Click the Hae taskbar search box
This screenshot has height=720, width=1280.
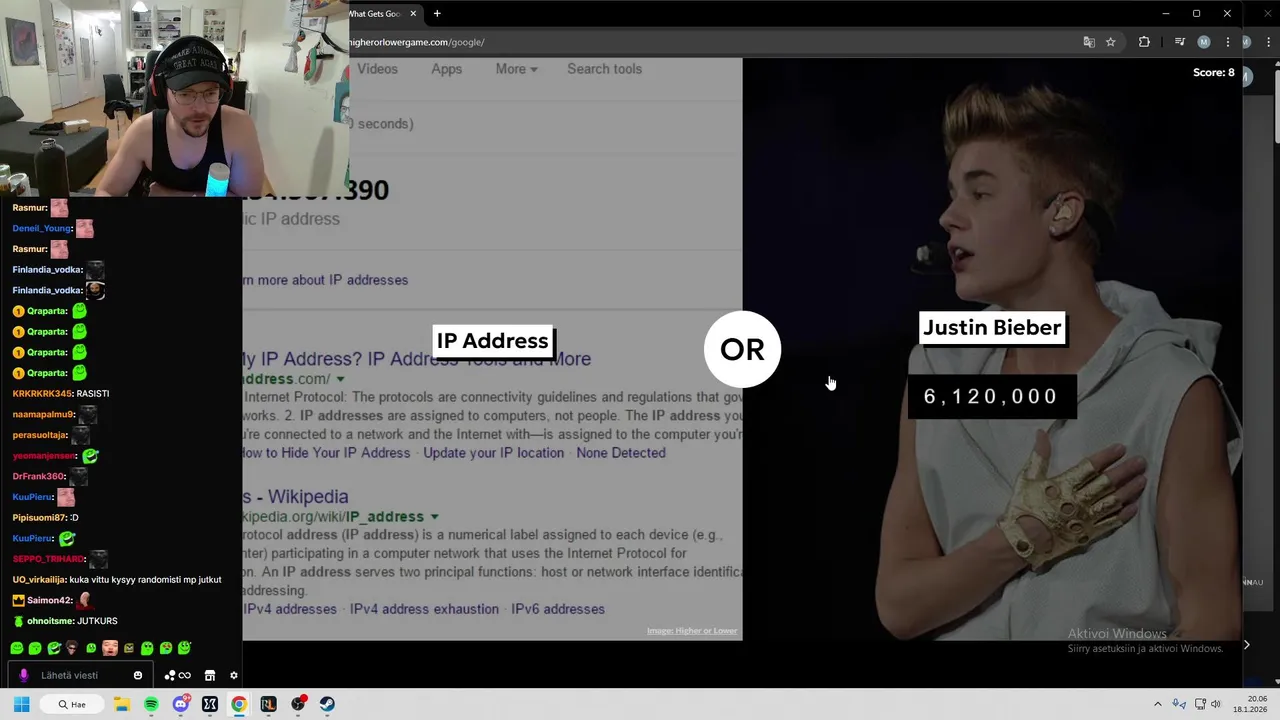coord(72,704)
